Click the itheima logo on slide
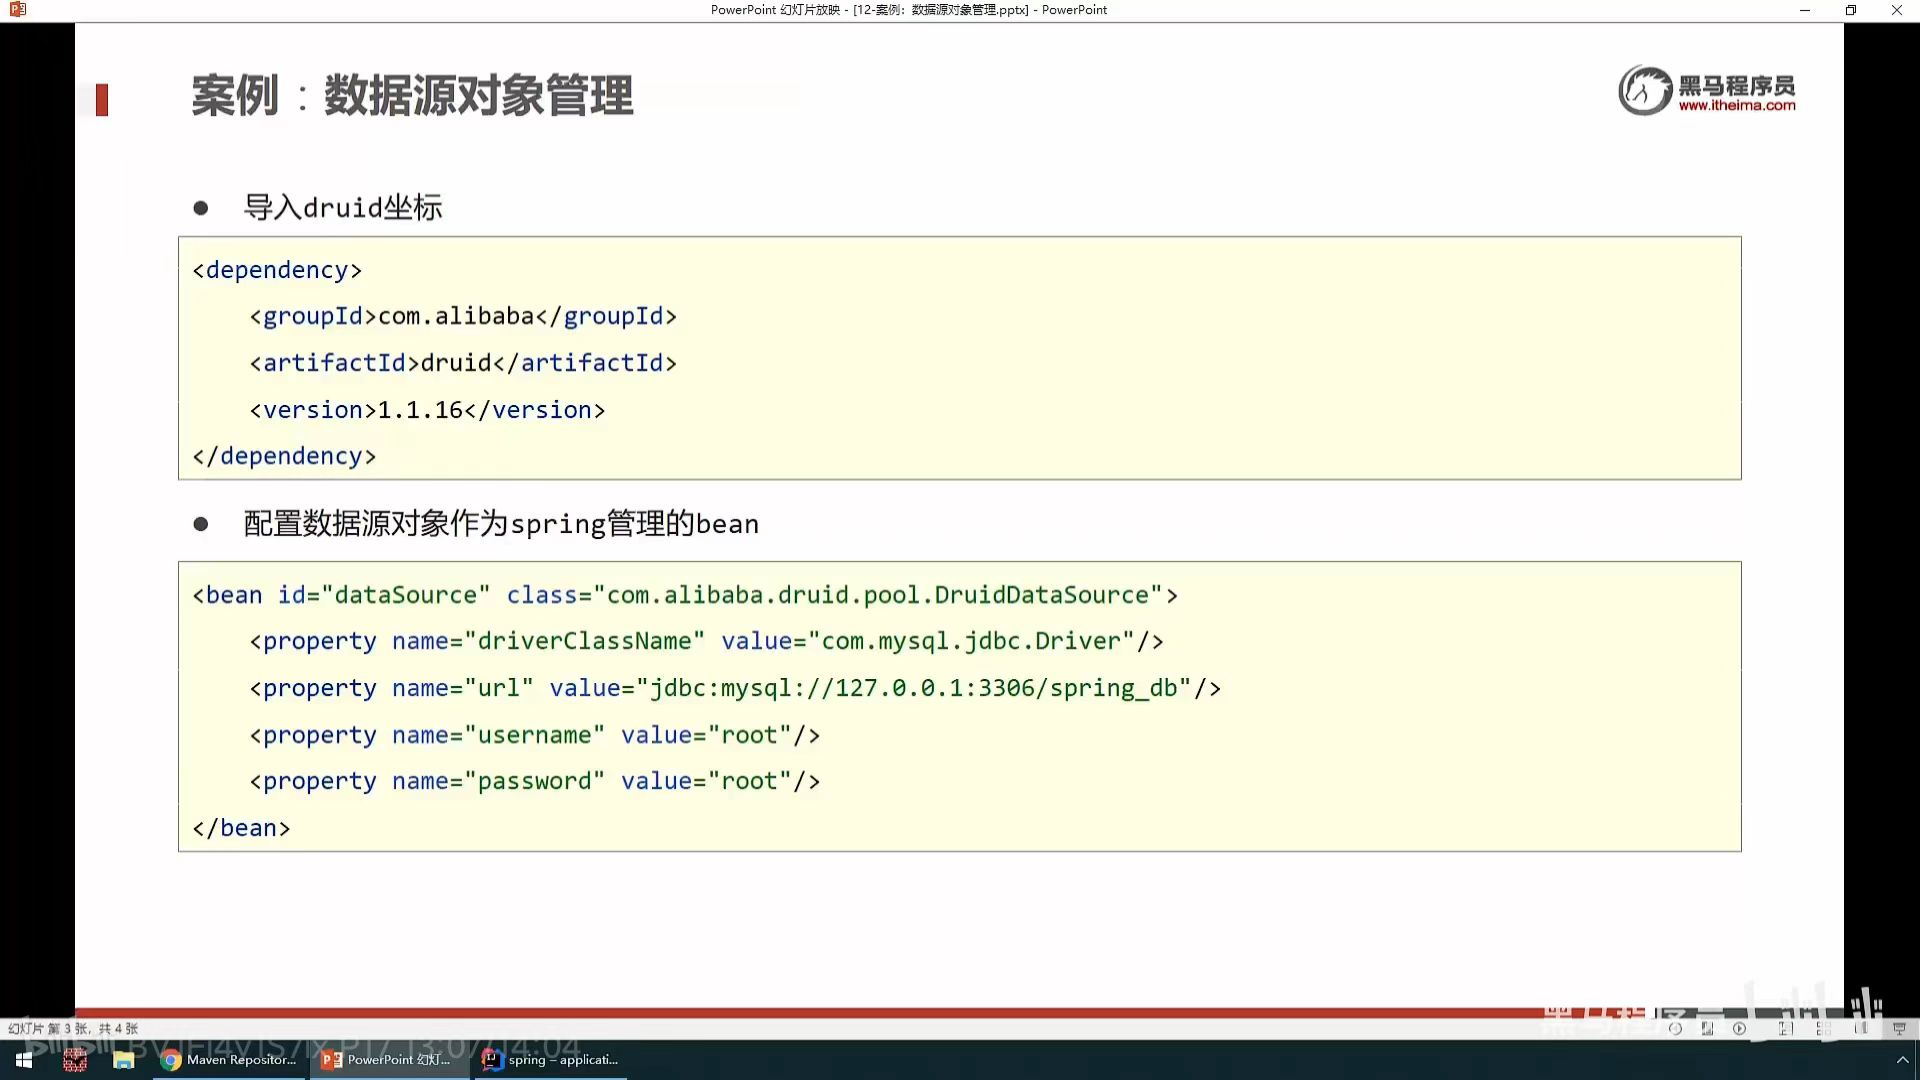The image size is (1920, 1080). (1706, 91)
